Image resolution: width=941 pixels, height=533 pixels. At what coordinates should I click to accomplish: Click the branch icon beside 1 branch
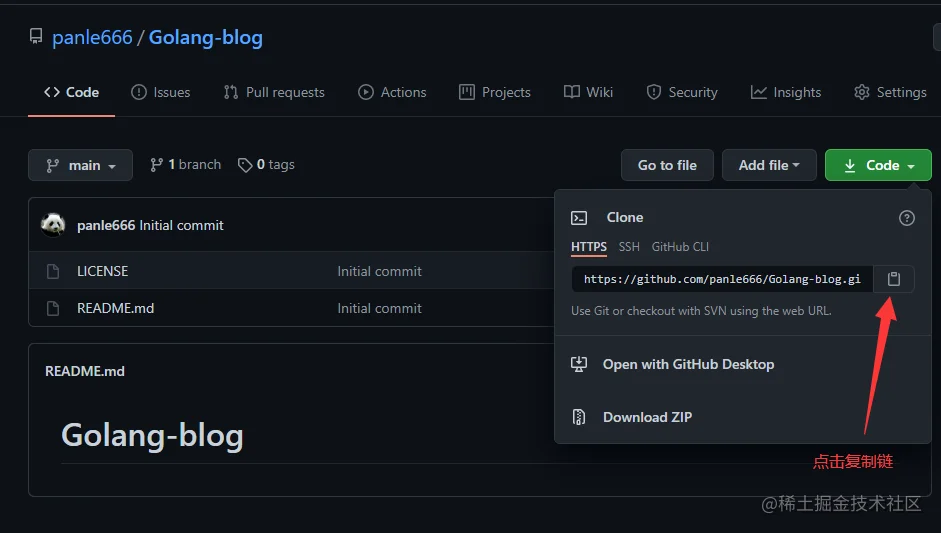(x=157, y=165)
